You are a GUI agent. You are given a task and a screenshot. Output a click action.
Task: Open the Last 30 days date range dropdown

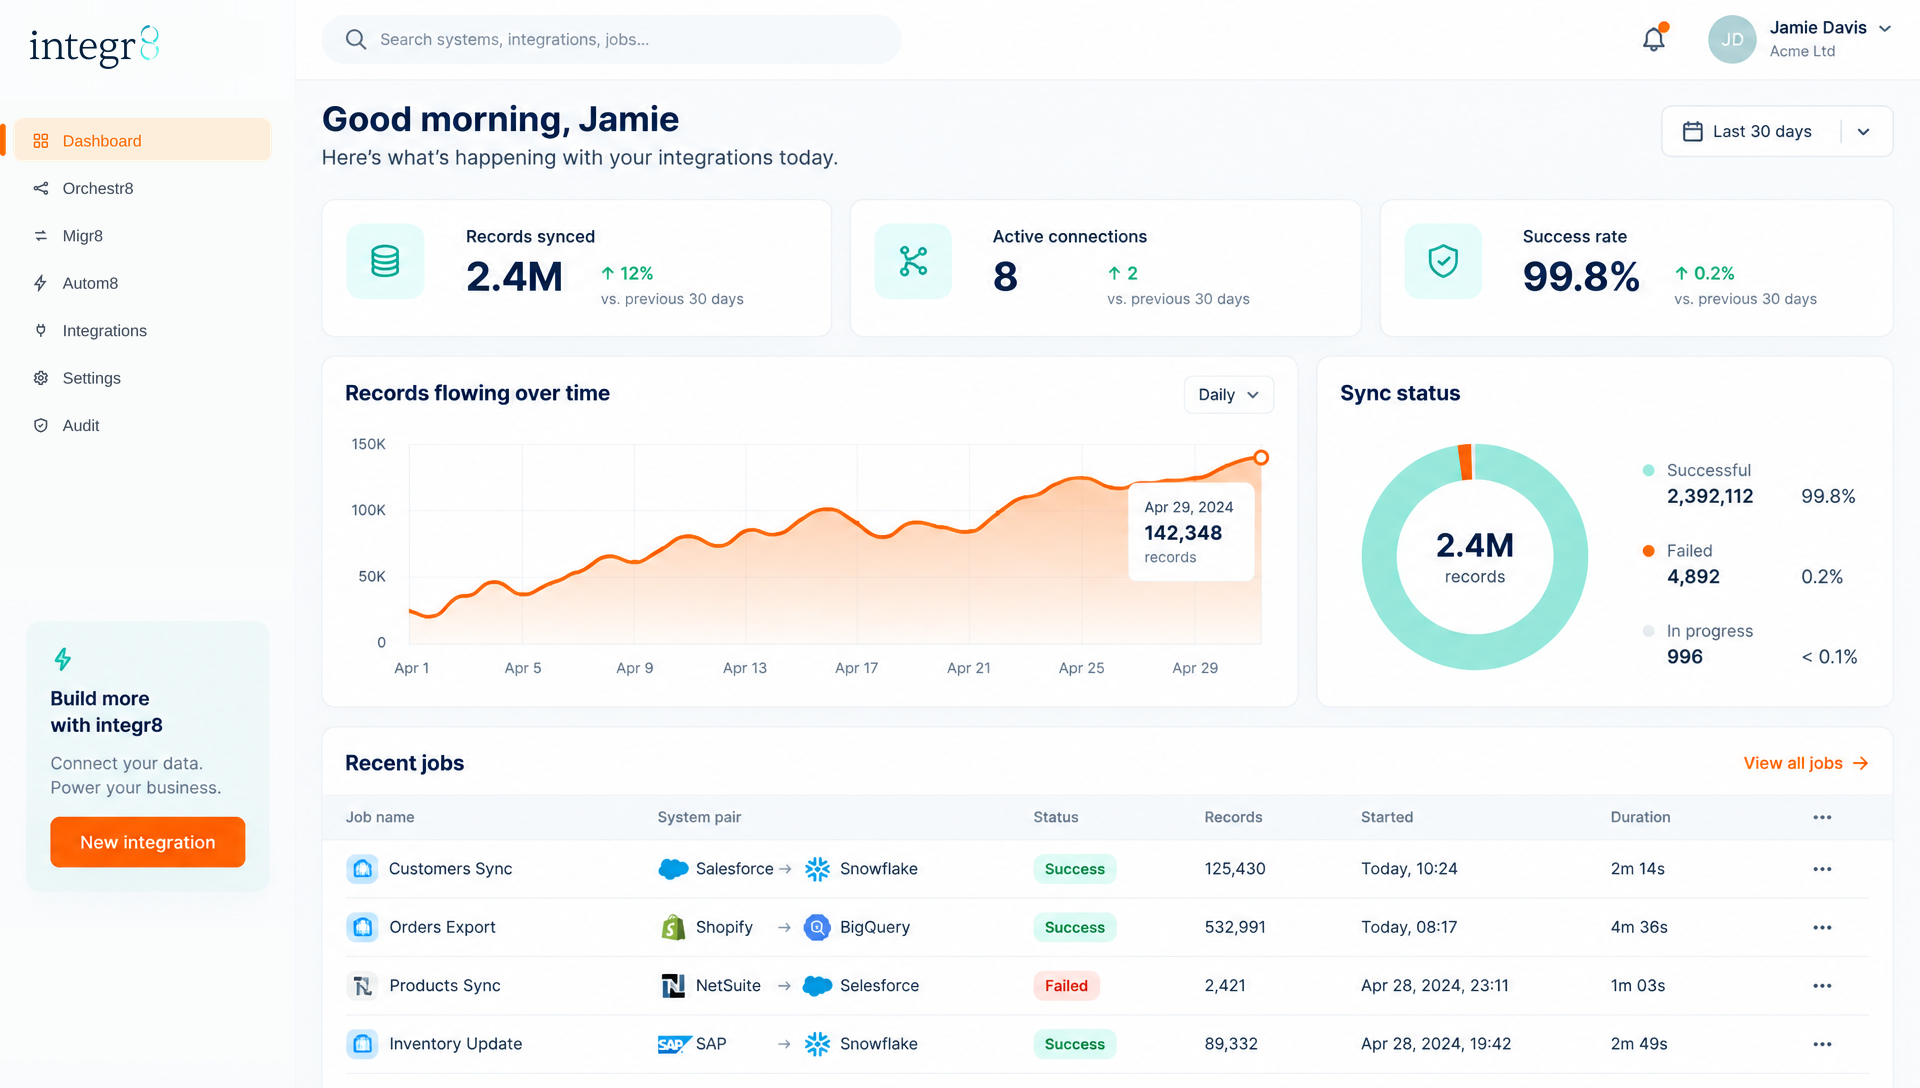(1777, 131)
